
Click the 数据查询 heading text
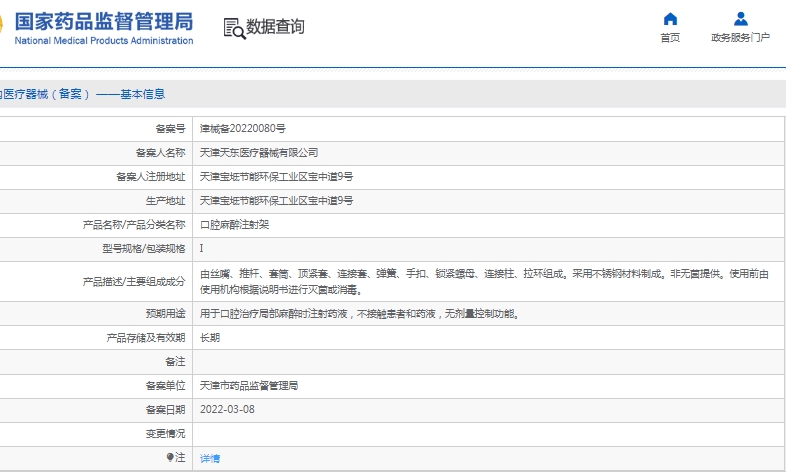click(275, 27)
